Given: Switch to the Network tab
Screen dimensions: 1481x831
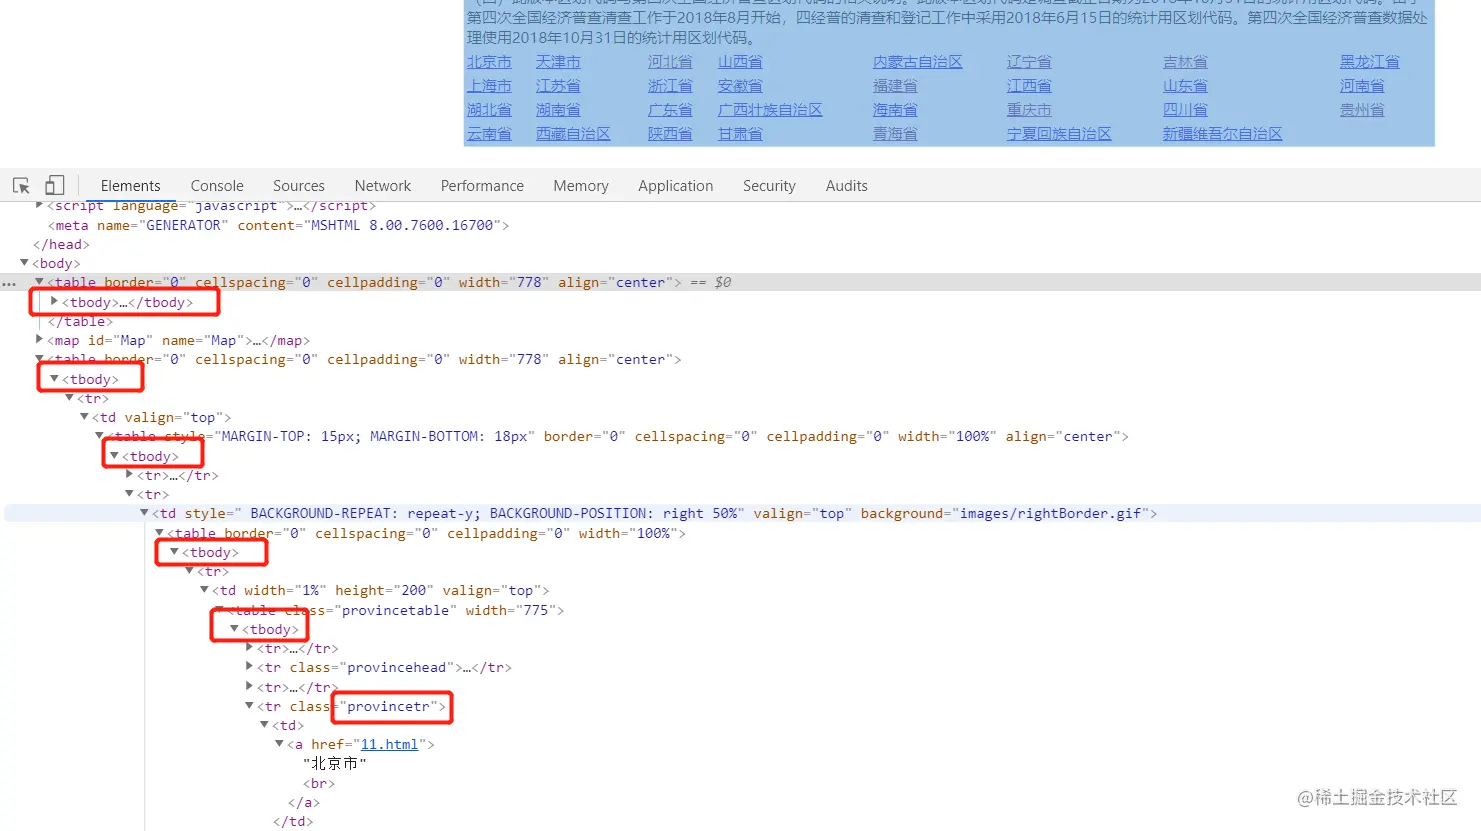Looking at the screenshot, I should [383, 186].
